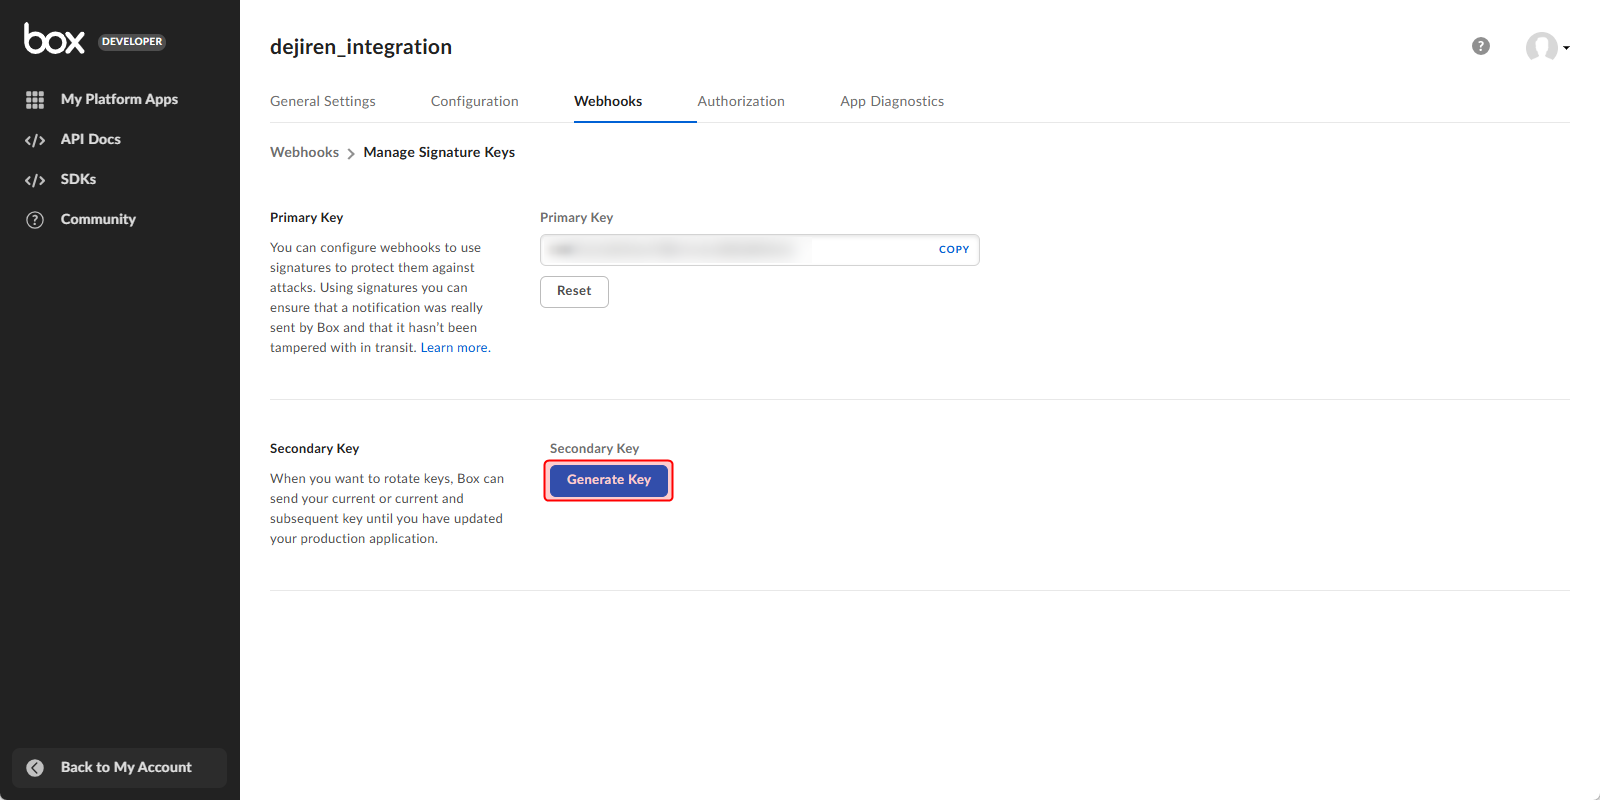This screenshot has height=800, width=1600.
Task: Click the Community question mark icon
Action: click(35, 220)
